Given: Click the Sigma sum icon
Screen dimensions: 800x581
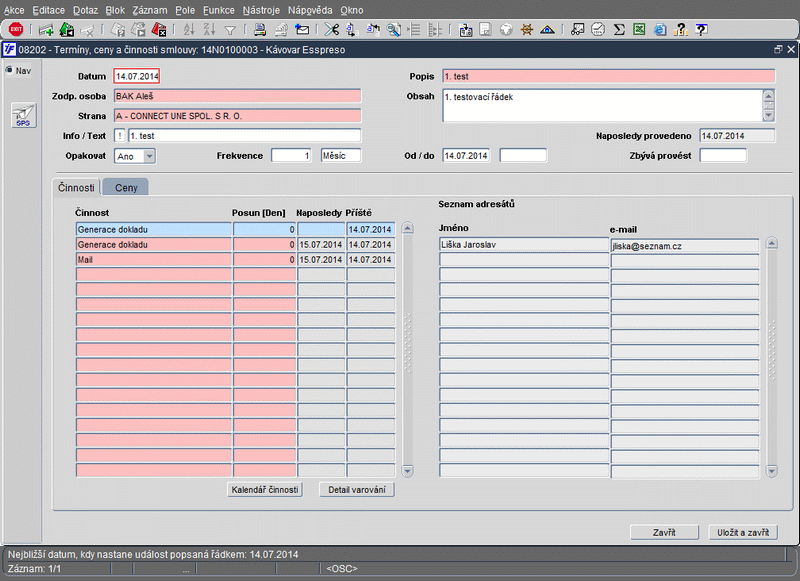Looking at the screenshot, I should (619, 29).
